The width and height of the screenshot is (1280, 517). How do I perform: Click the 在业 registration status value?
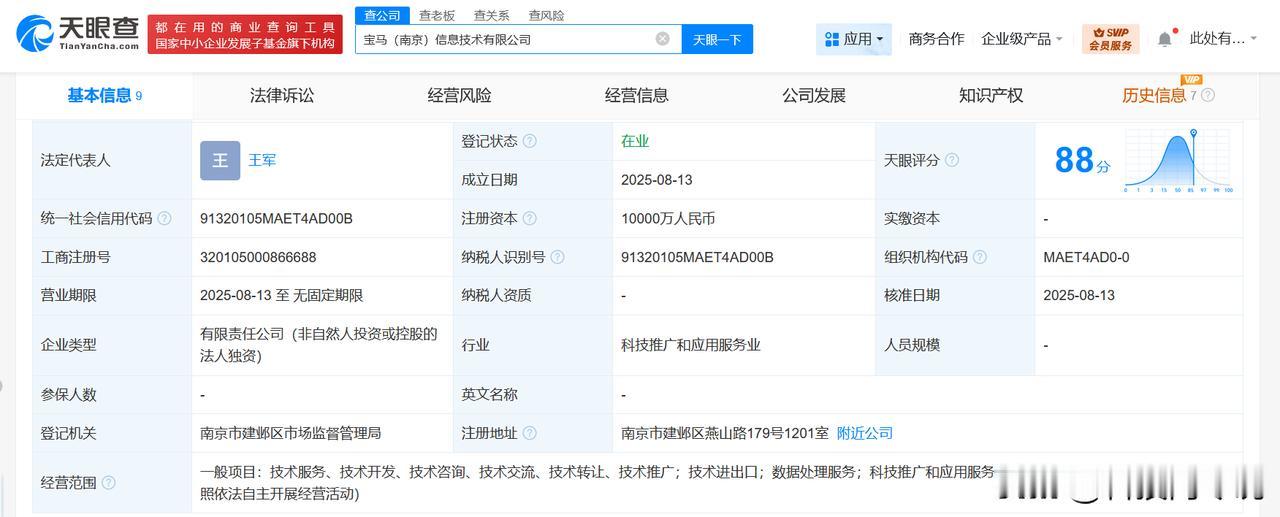pyautogui.click(x=635, y=141)
